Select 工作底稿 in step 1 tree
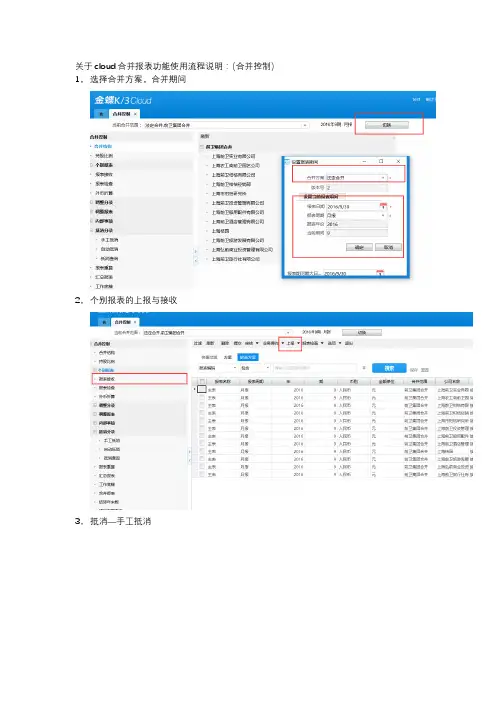This screenshot has height=702, width=496. click(x=104, y=286)
